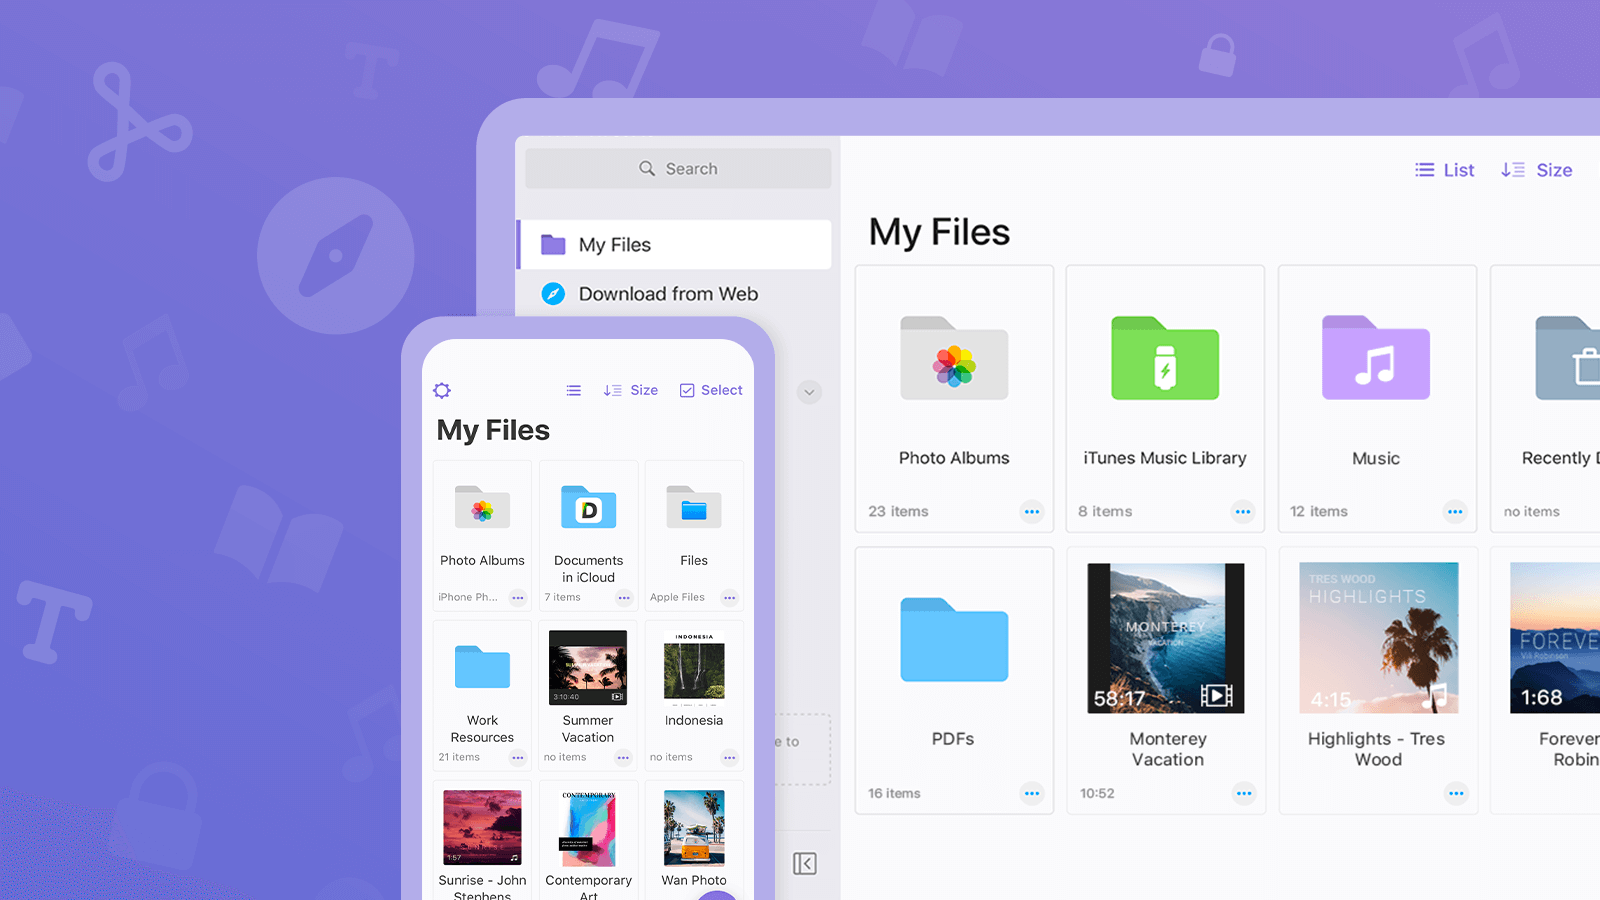Open more options for PDFs folder

[1032, 794]
